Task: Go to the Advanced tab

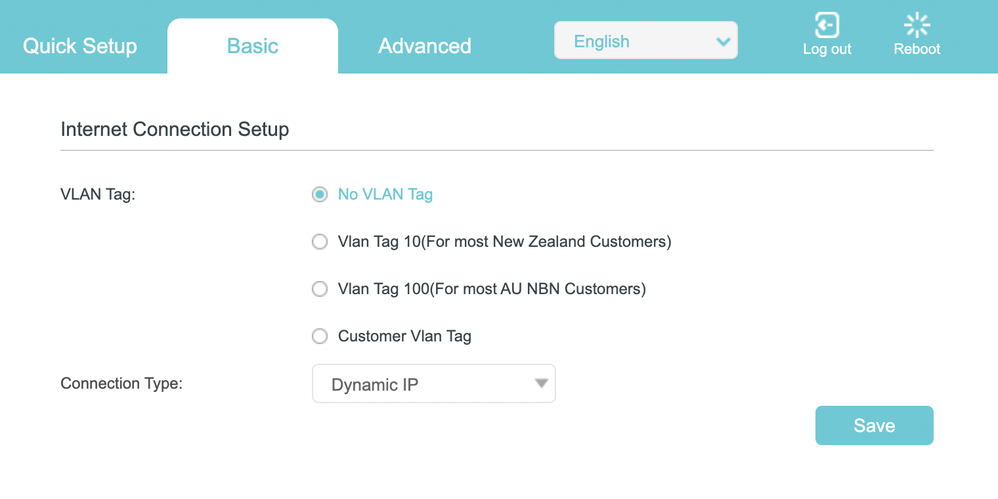Action: [424, 46]
